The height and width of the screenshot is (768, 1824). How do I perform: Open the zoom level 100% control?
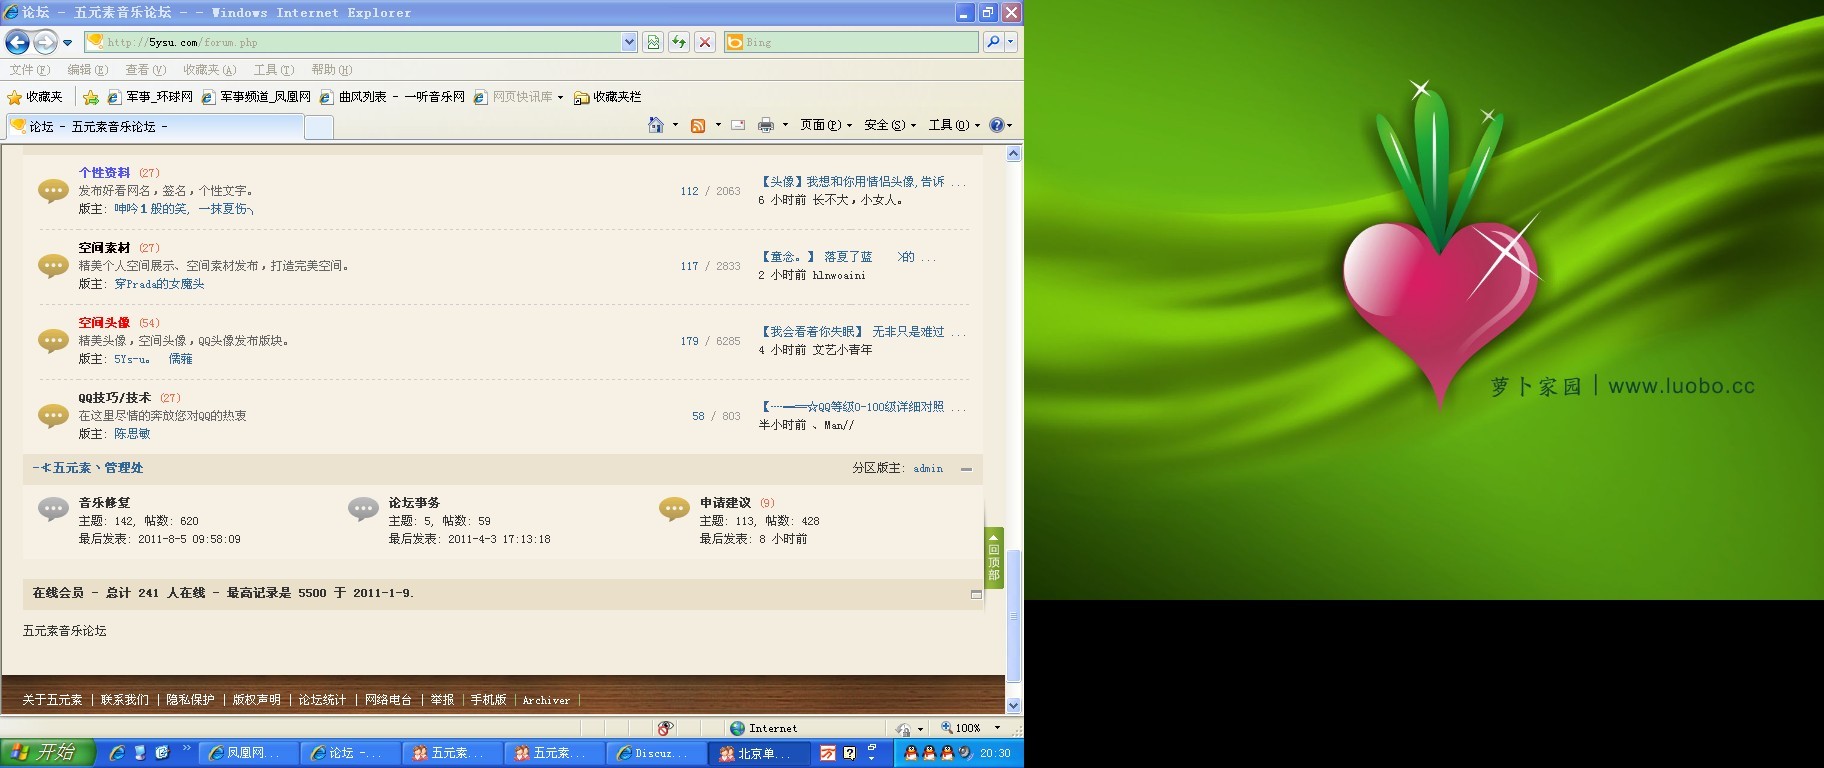[x=971, y=728]
